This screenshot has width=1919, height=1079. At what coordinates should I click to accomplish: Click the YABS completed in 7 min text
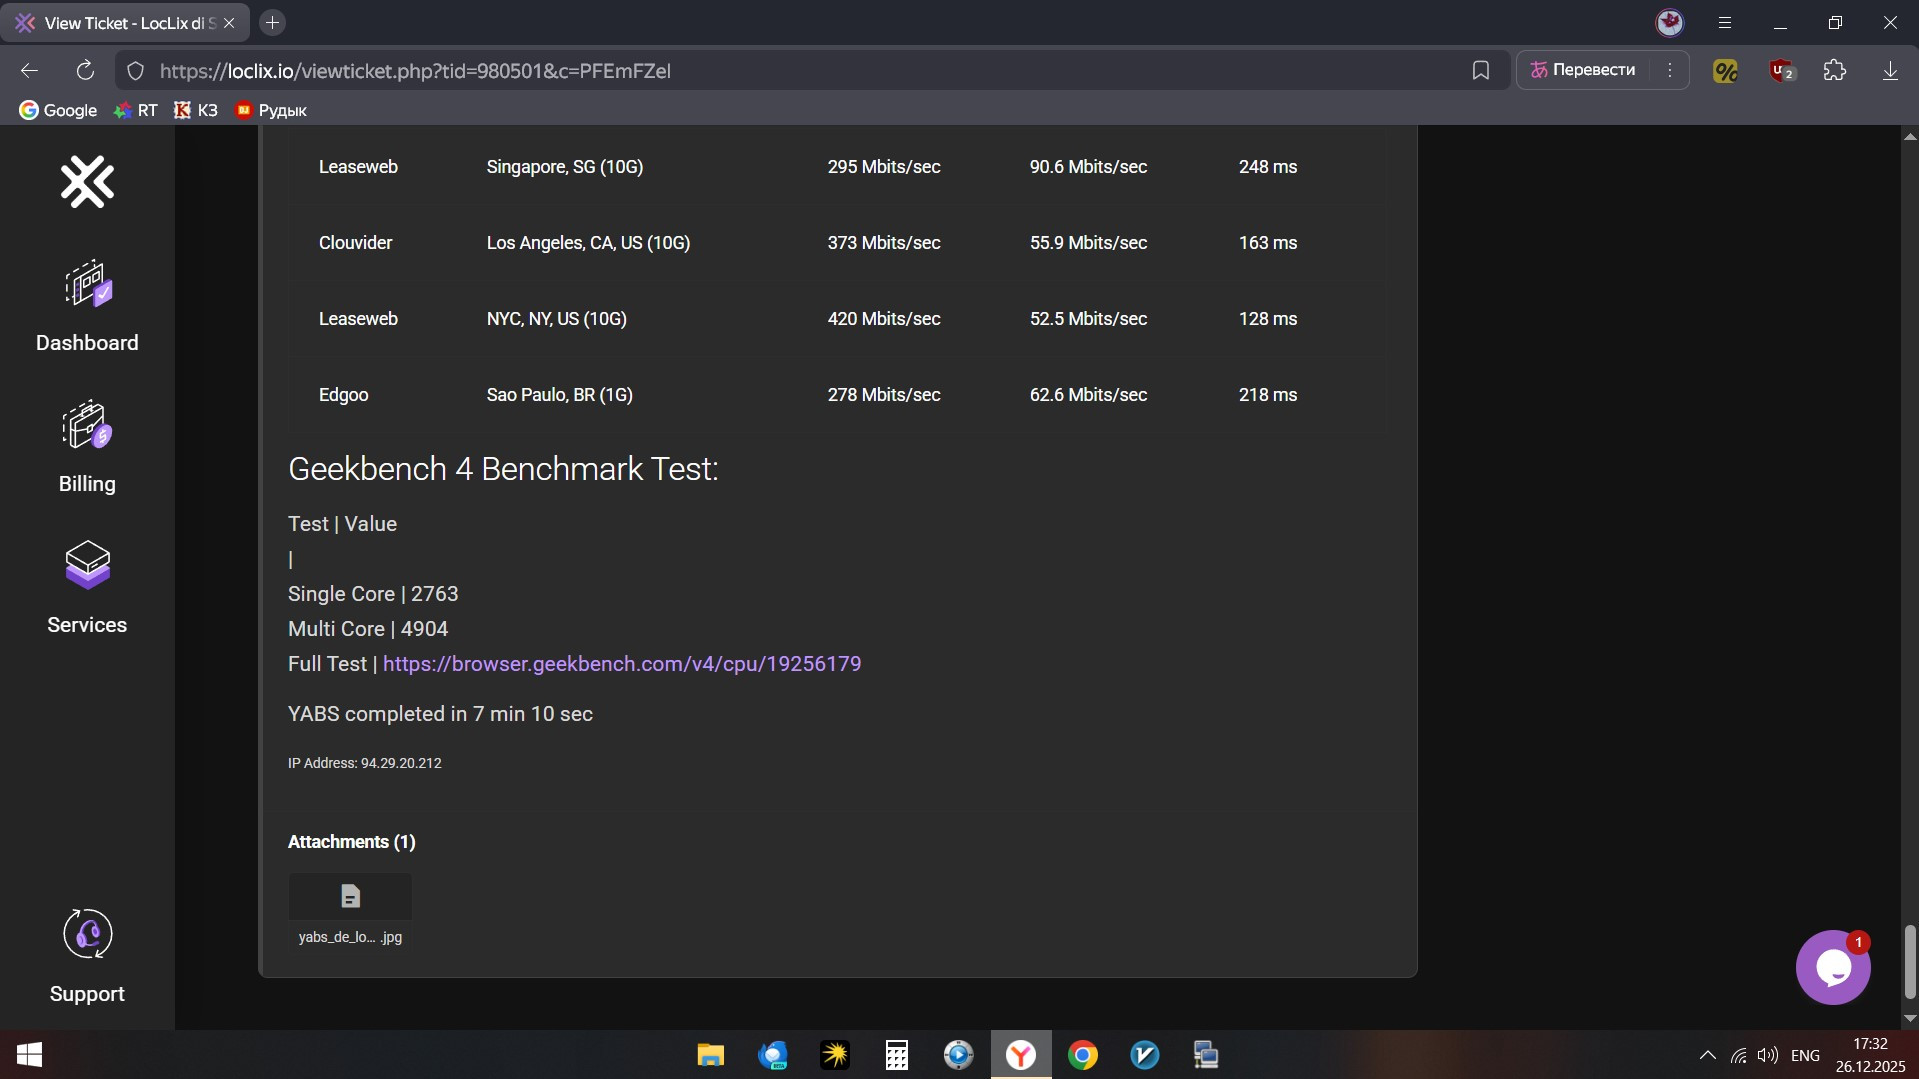440,714
